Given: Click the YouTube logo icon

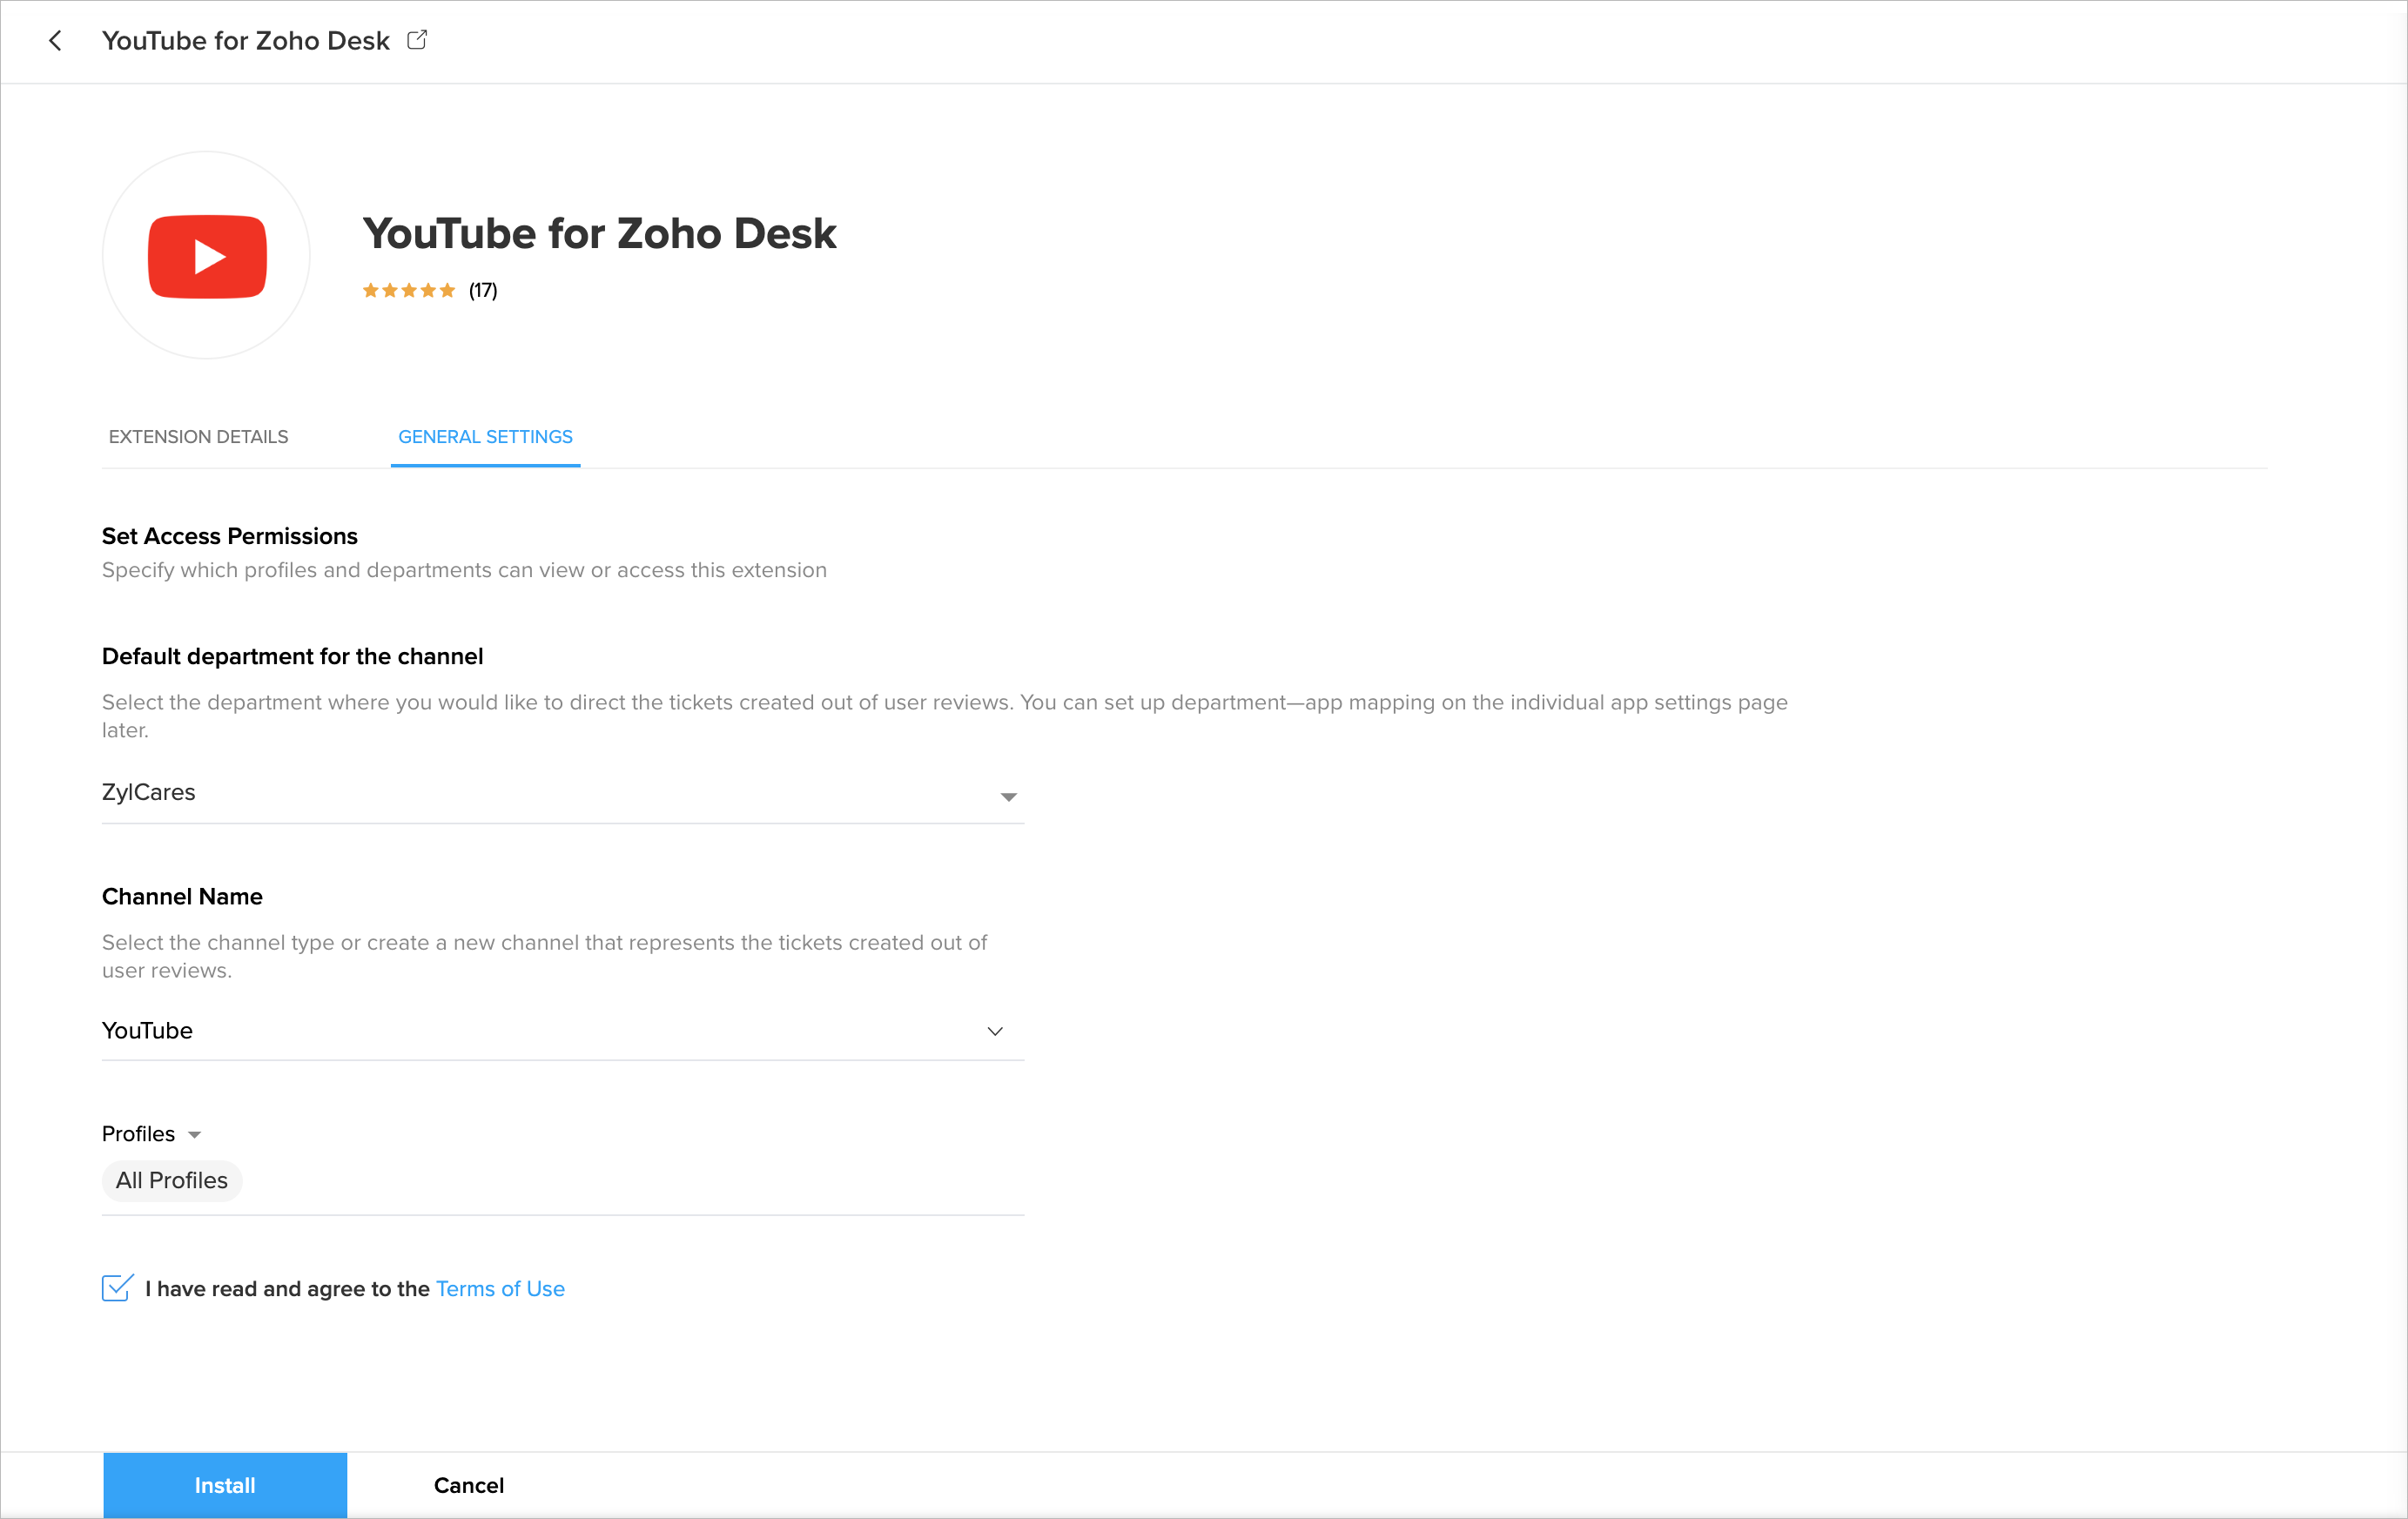Looking at the screenshot, I should [x=207, y=256].
